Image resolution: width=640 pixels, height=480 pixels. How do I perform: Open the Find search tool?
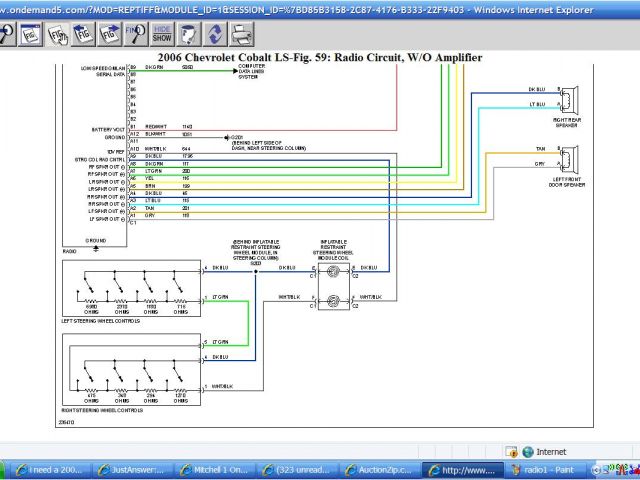pyautogui.click(x=134, y=33)
